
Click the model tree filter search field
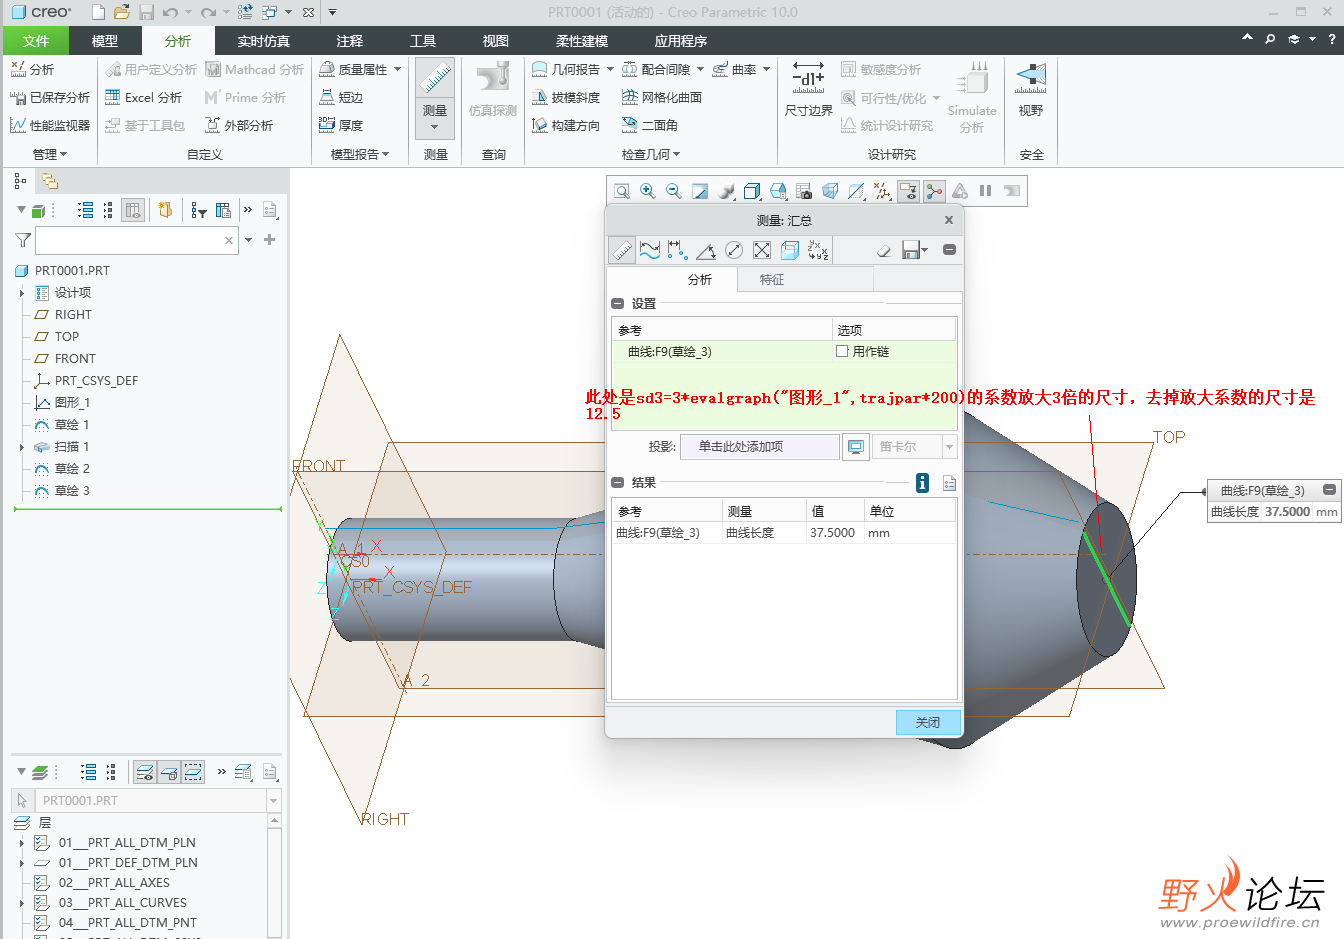137,240
